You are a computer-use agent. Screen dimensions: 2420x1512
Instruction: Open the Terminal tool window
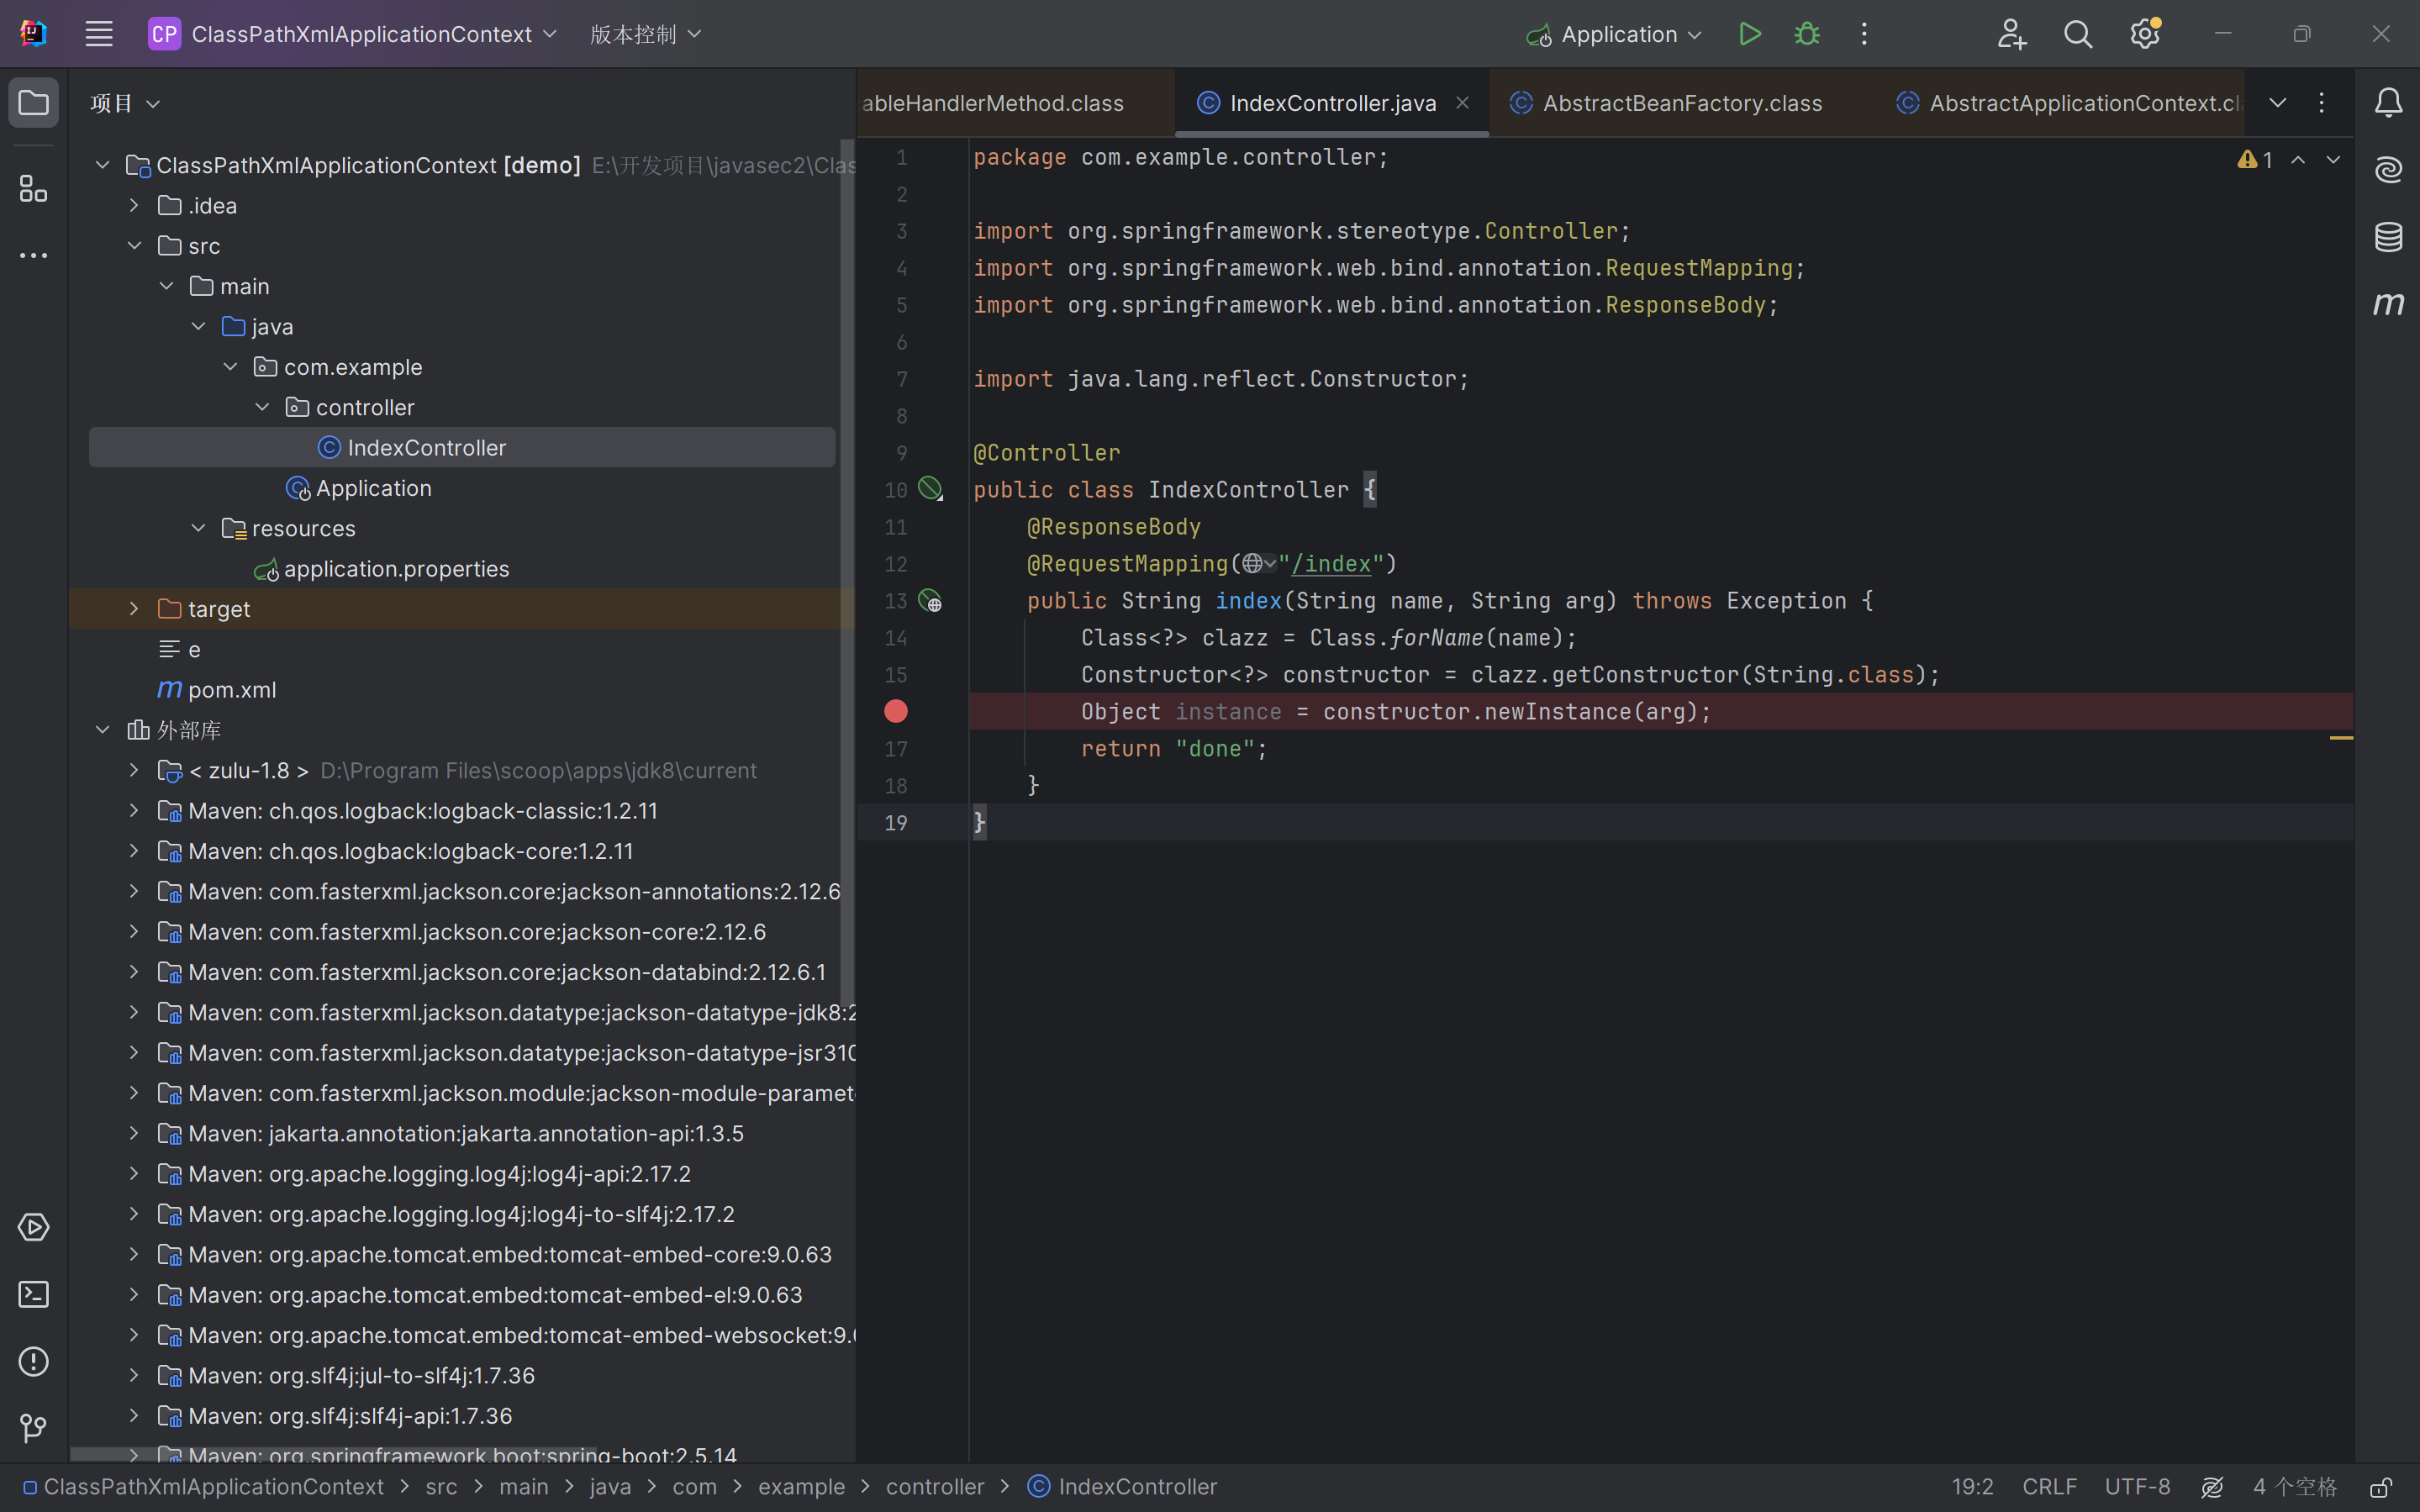pyautogui.click(x=34, y=1294)
